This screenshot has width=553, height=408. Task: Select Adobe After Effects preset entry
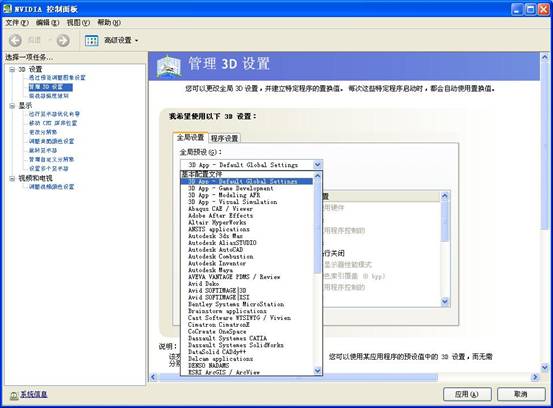click(x=220, y=215)
